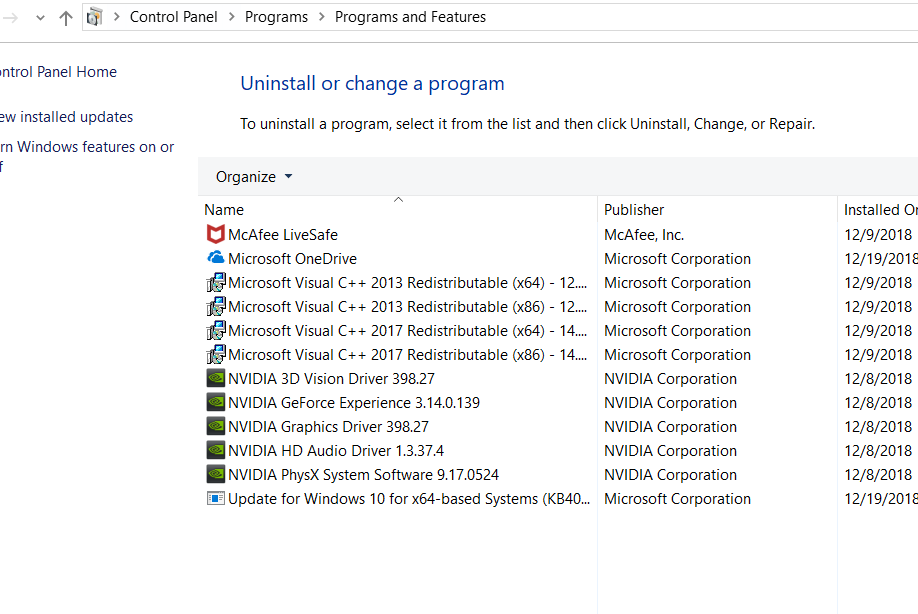Viewport: 918px width, 614px height.
Task: Click the Control Panel address bar icon
Action: (94, 17)
